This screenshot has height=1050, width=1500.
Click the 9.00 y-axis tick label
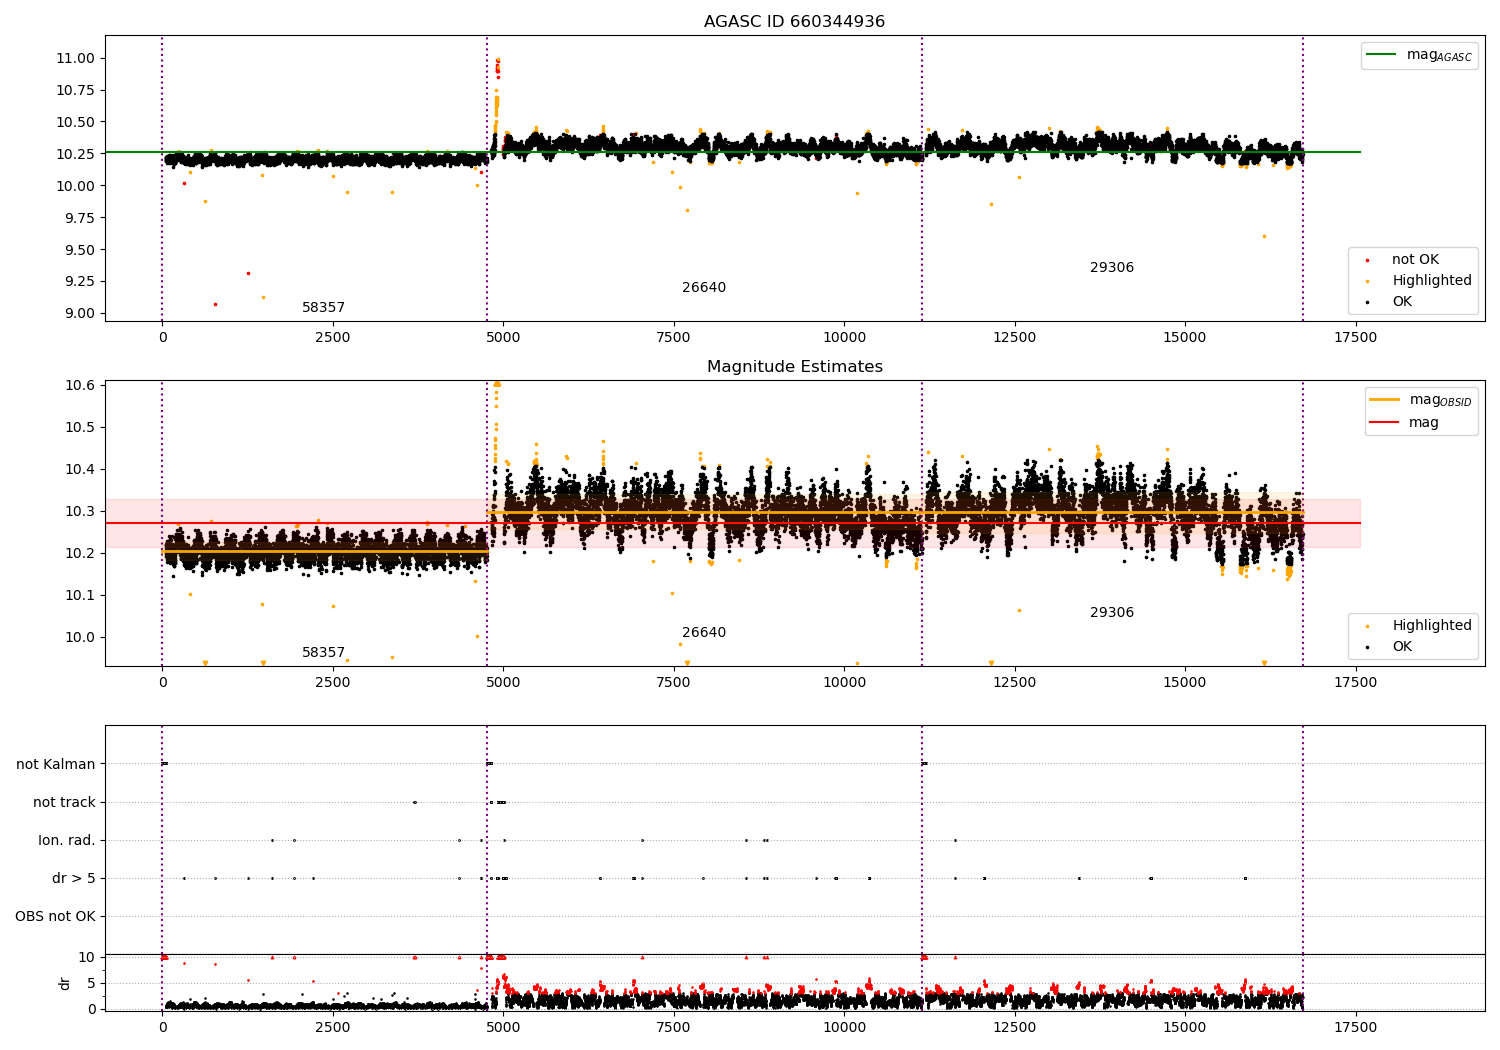79,313
